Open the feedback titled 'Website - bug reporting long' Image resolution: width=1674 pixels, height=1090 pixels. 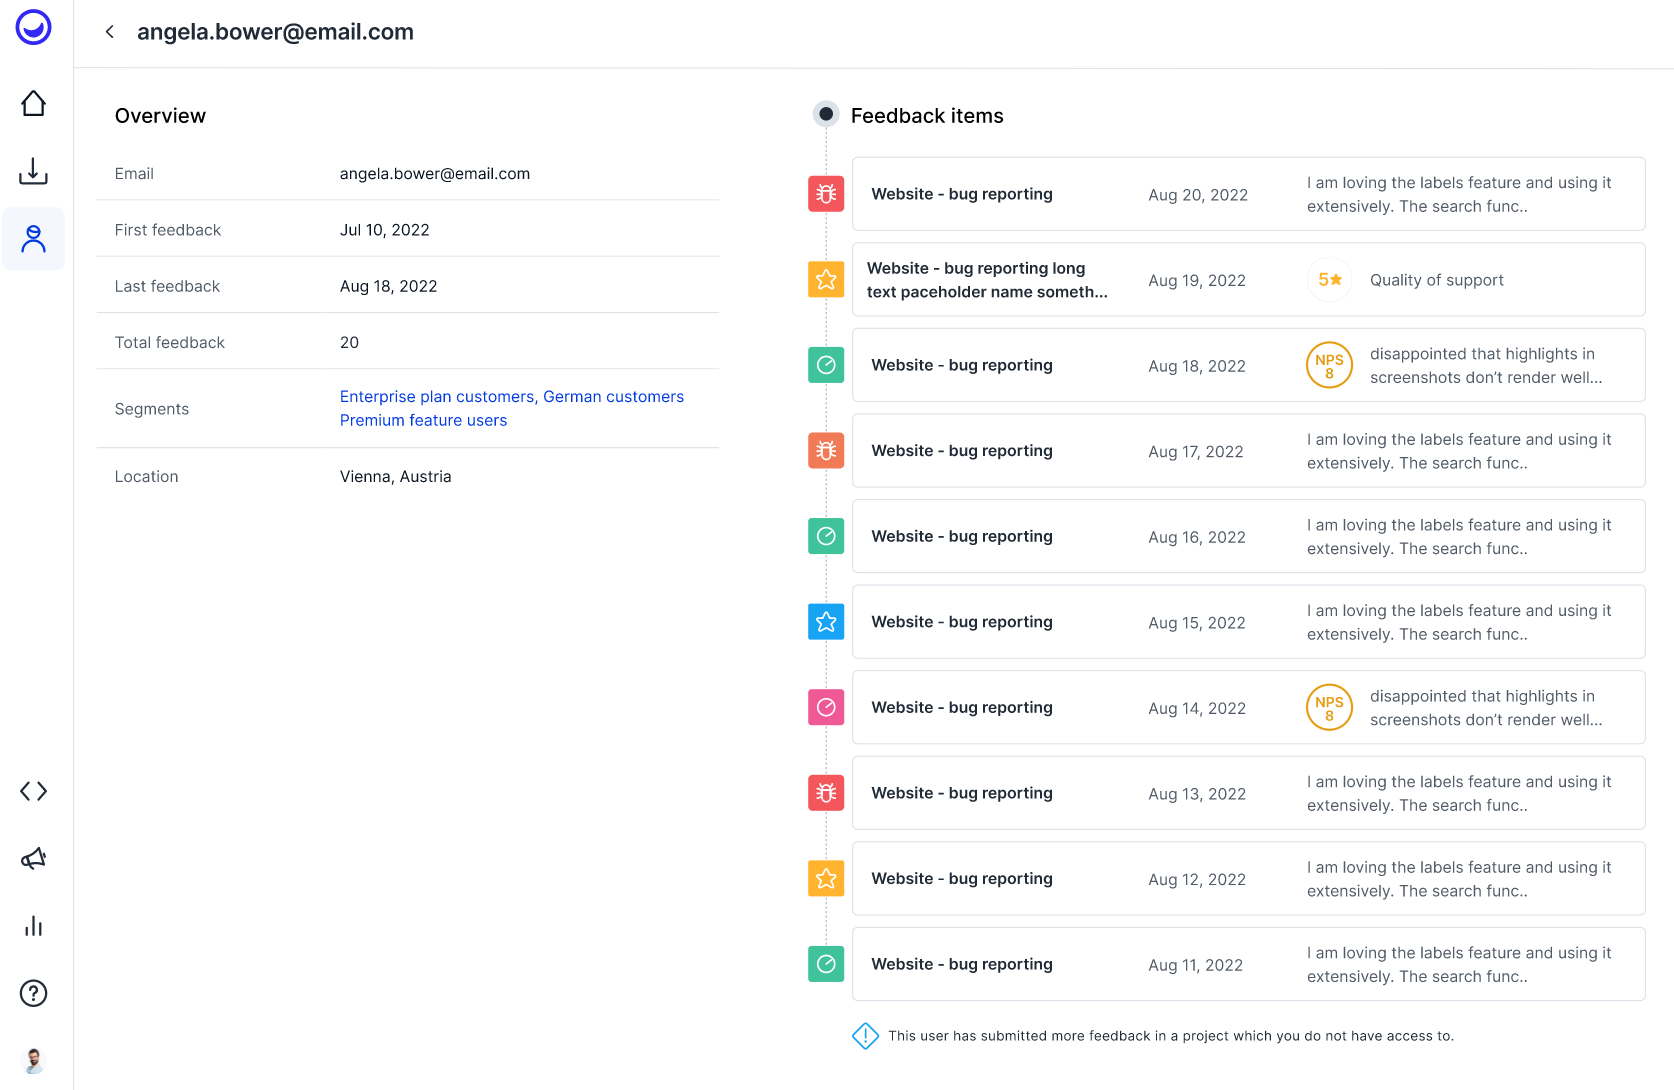[x=1248, y=280]
